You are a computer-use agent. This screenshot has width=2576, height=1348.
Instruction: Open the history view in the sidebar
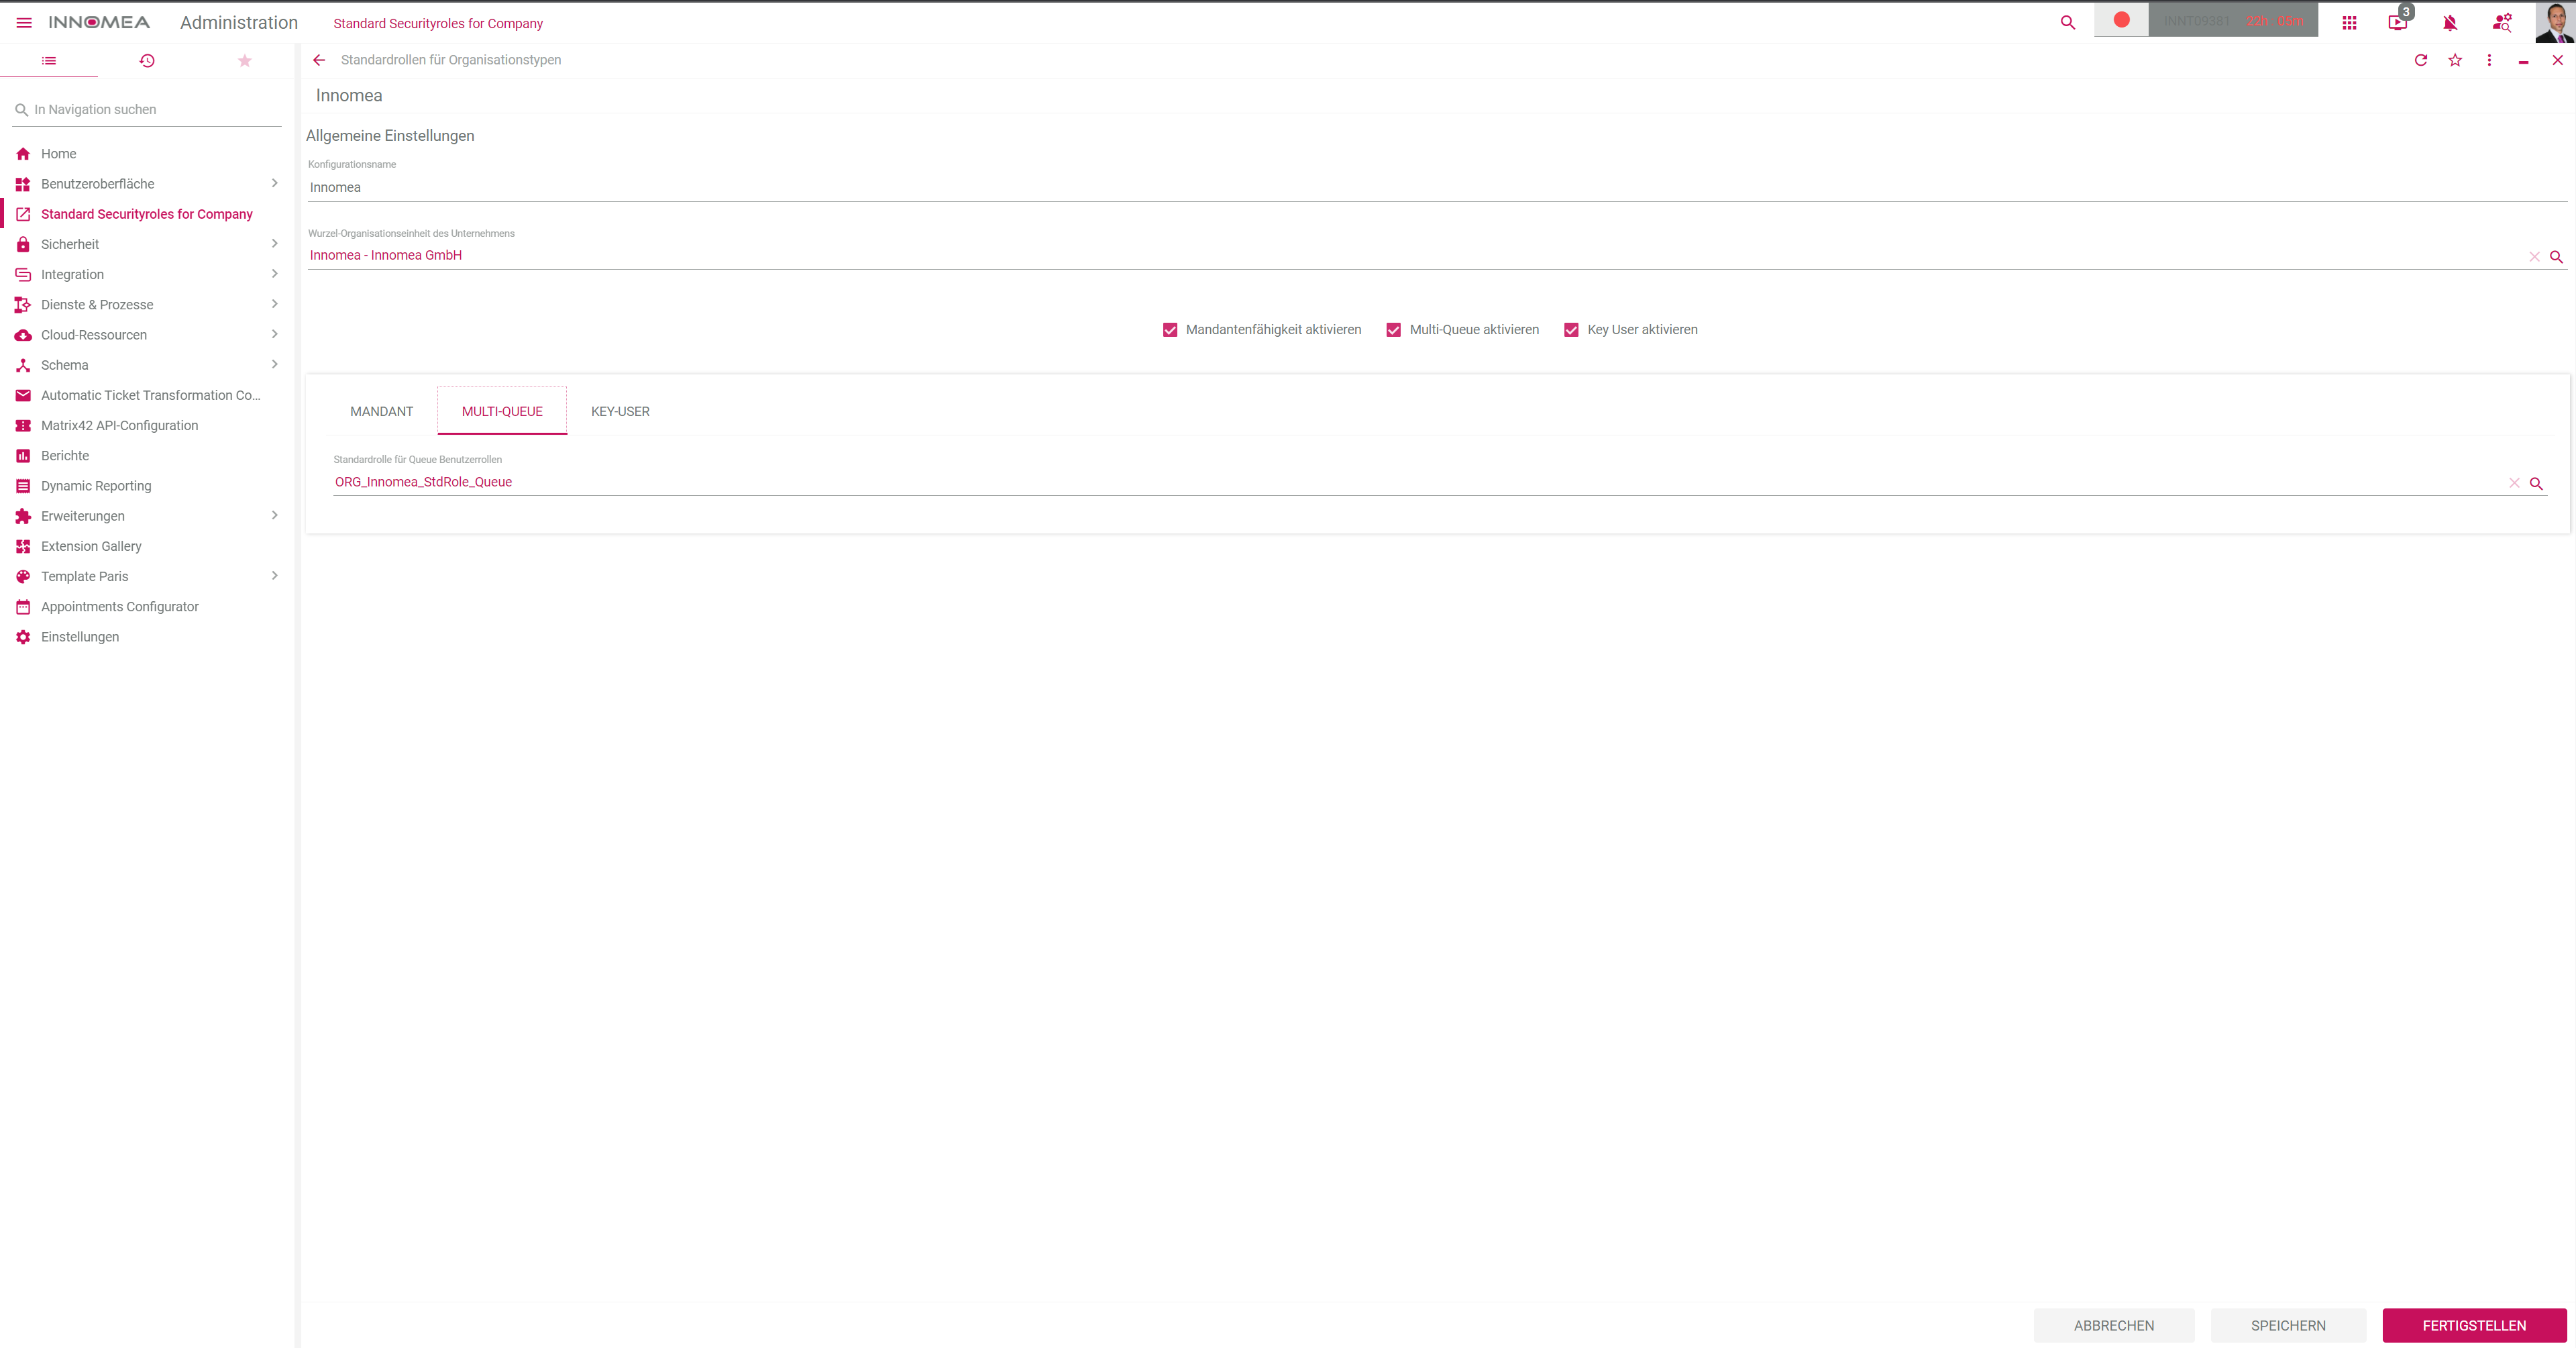(x=146, y=61)
